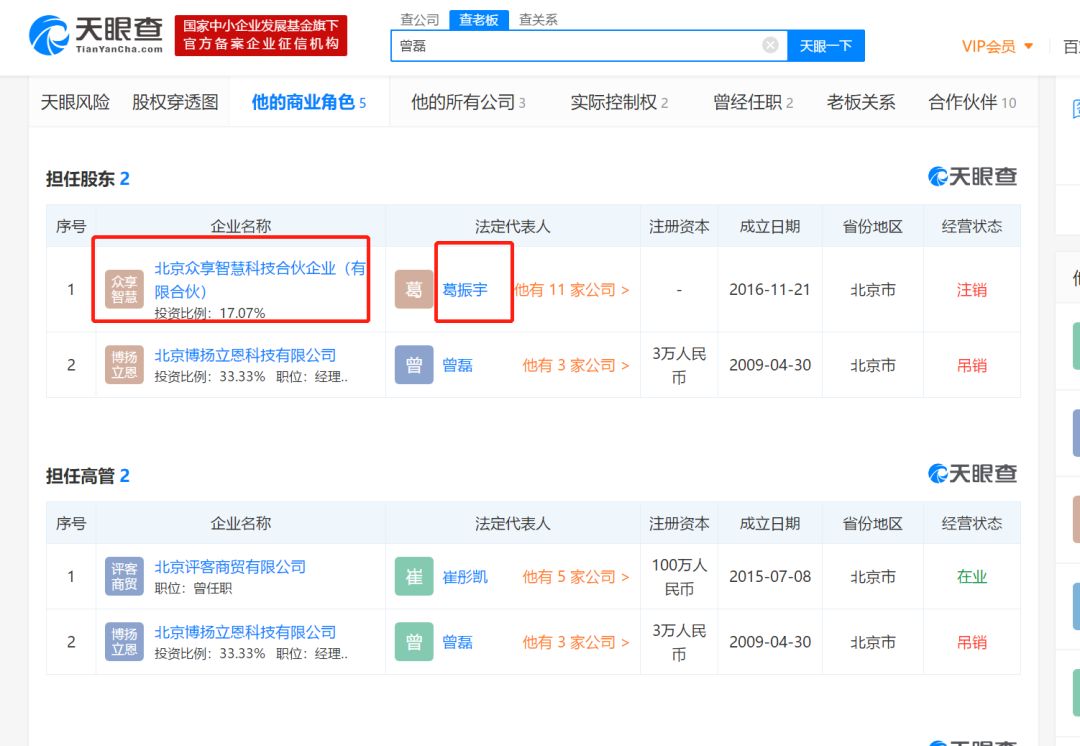The width and height of the screenshot is (1080, 746).
Task: Click the 博扬立恩 logo in 担任股东 table
Action: [x=124, y=364]
